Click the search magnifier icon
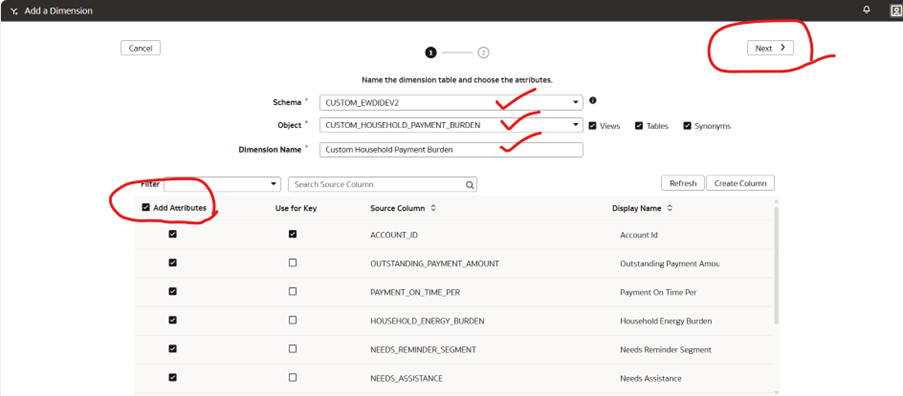The width and height of the screenshot is (903, 396). tap(470, 185)
